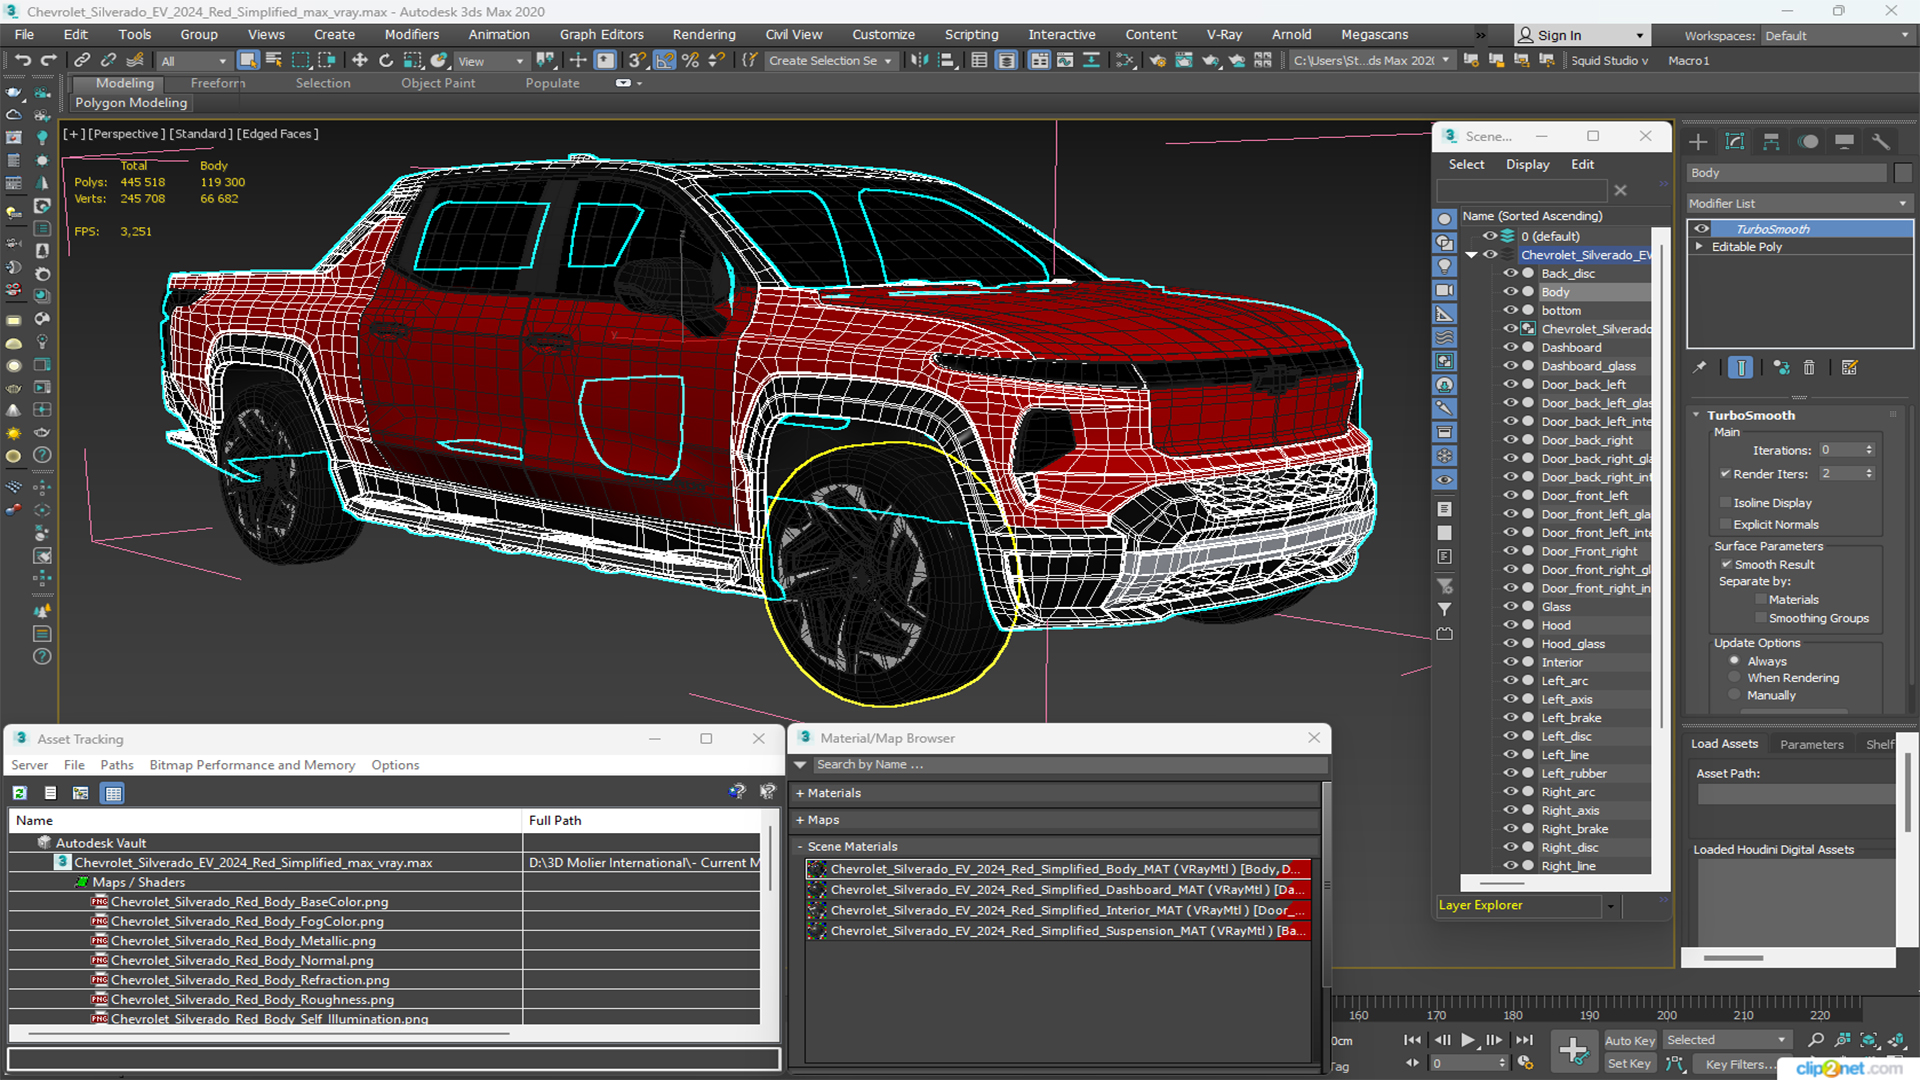Click the Mirror tool icon
Viewport: 1920px width, 1080px height.
point(919,61)
